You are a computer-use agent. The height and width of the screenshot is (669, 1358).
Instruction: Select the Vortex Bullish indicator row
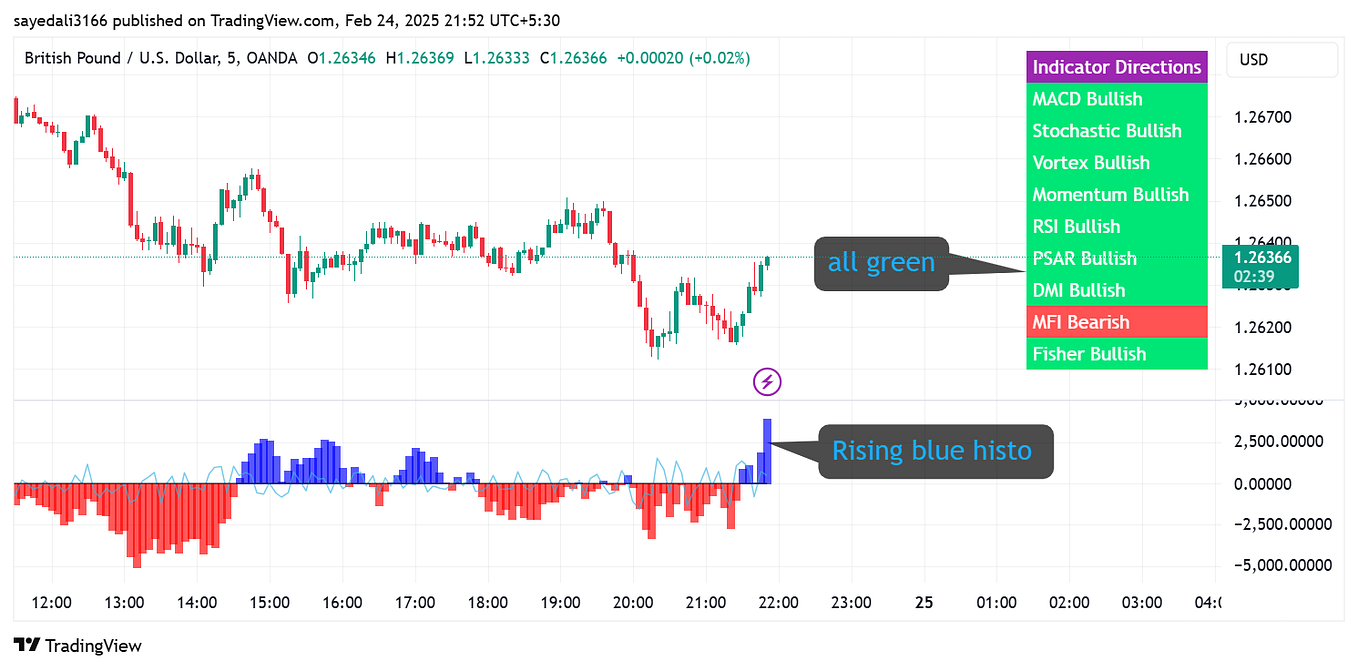click(x=1117, y=162)
